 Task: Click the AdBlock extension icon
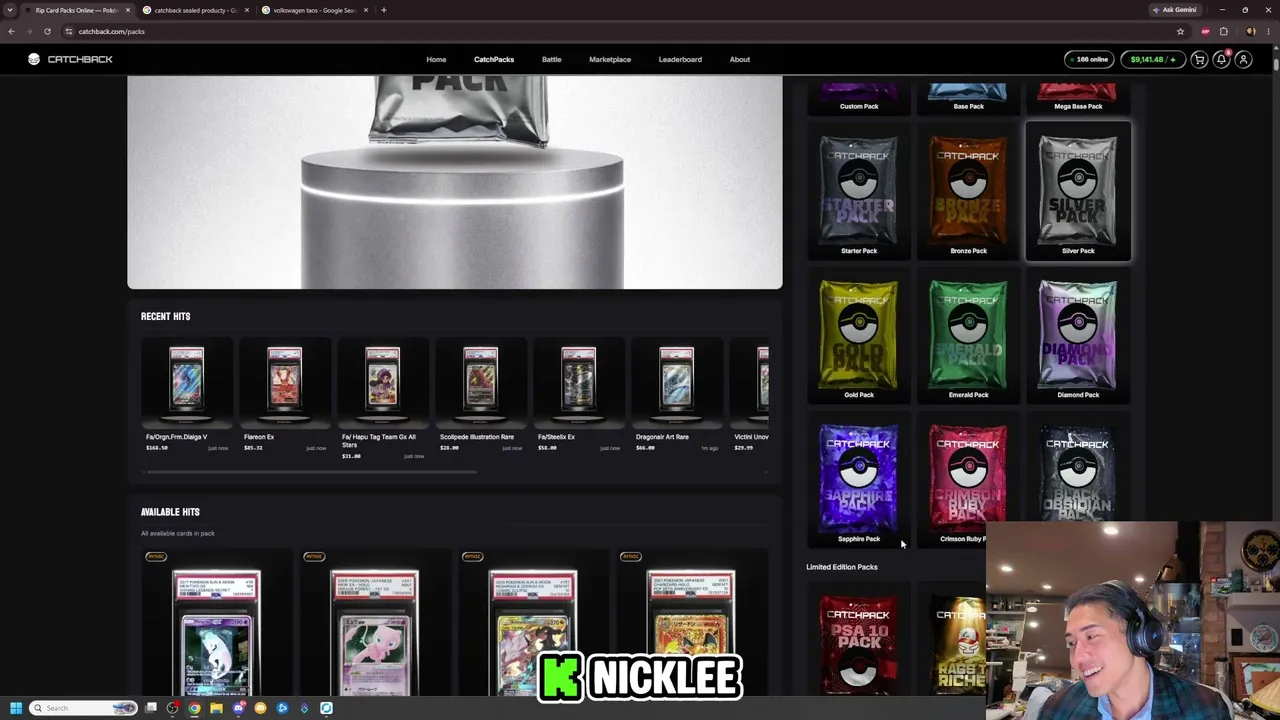pos(1205,31)
